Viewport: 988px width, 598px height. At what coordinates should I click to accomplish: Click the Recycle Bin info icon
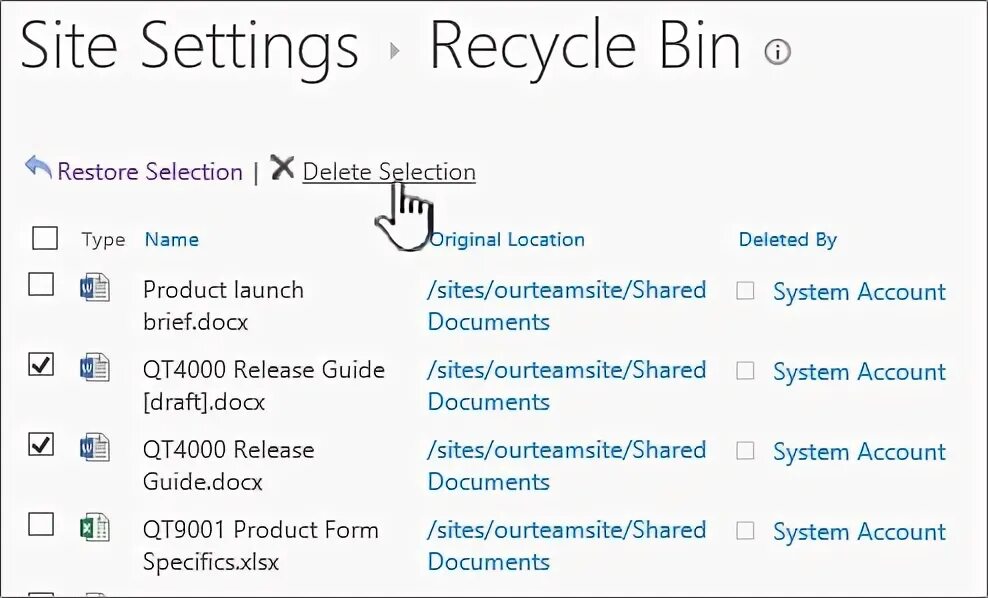[x=777, y=52]
